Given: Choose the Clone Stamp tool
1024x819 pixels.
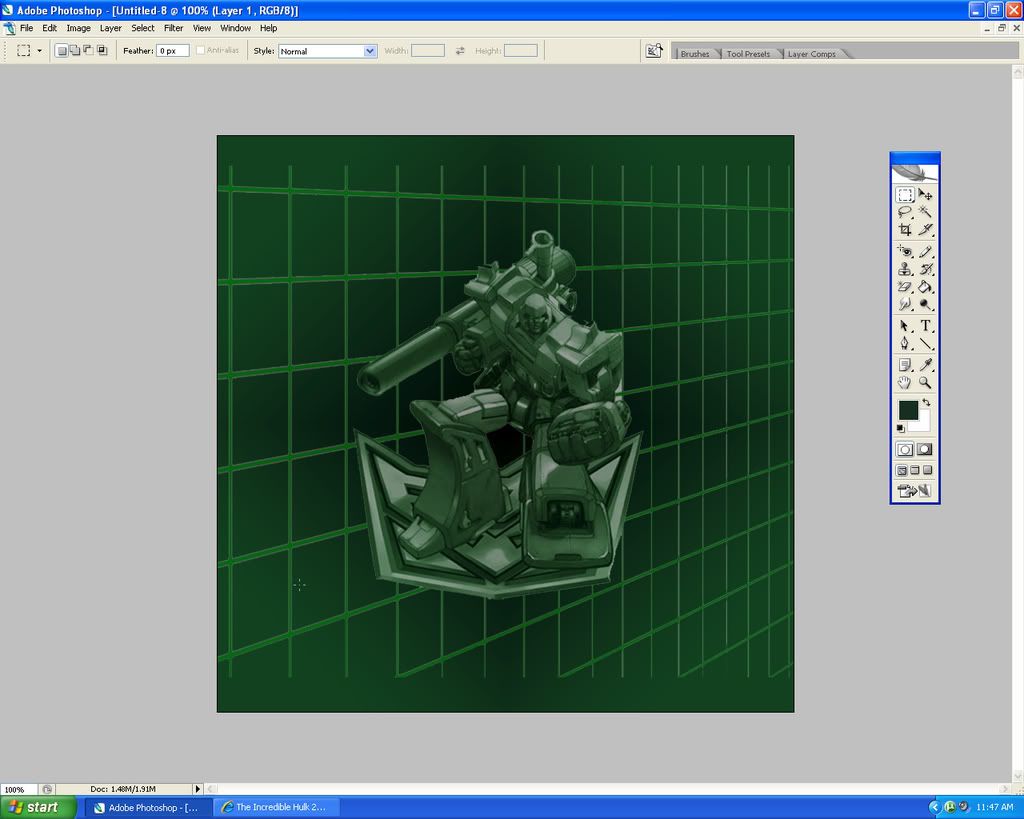Looking at the screenshot, I should click(x=904, y=269).
